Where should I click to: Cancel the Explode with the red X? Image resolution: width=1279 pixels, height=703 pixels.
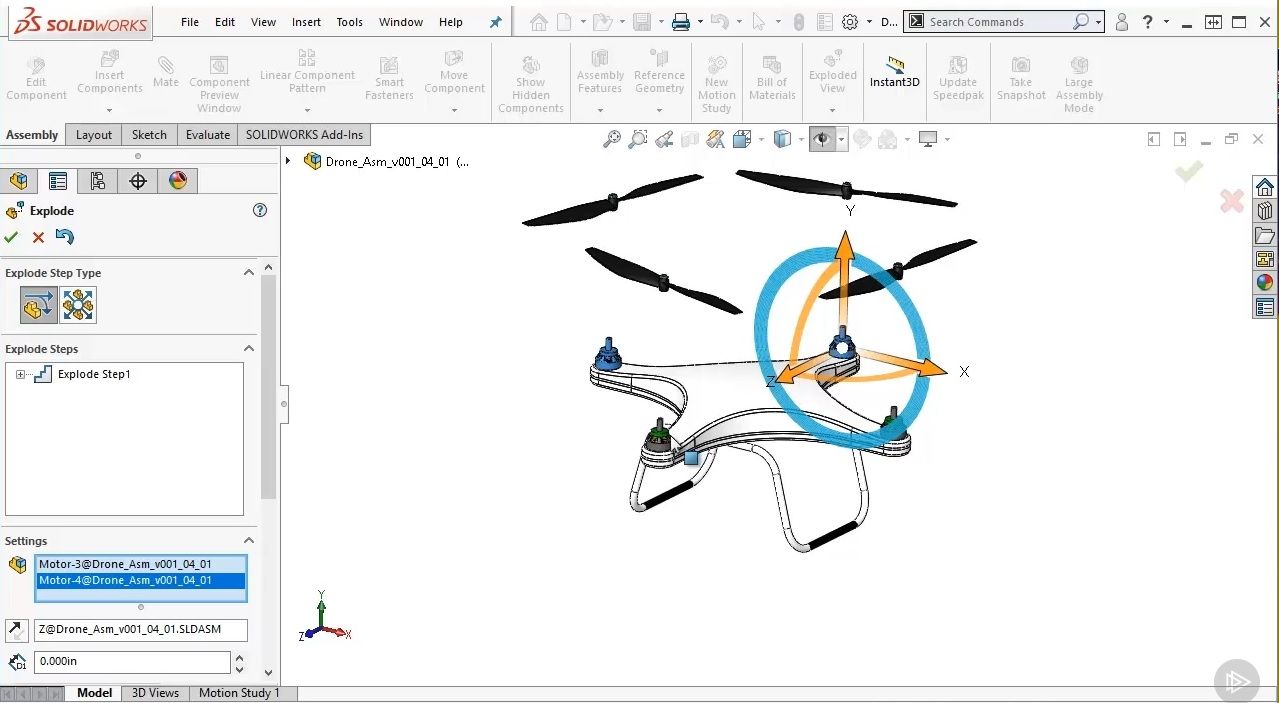(x=38, y=237)
